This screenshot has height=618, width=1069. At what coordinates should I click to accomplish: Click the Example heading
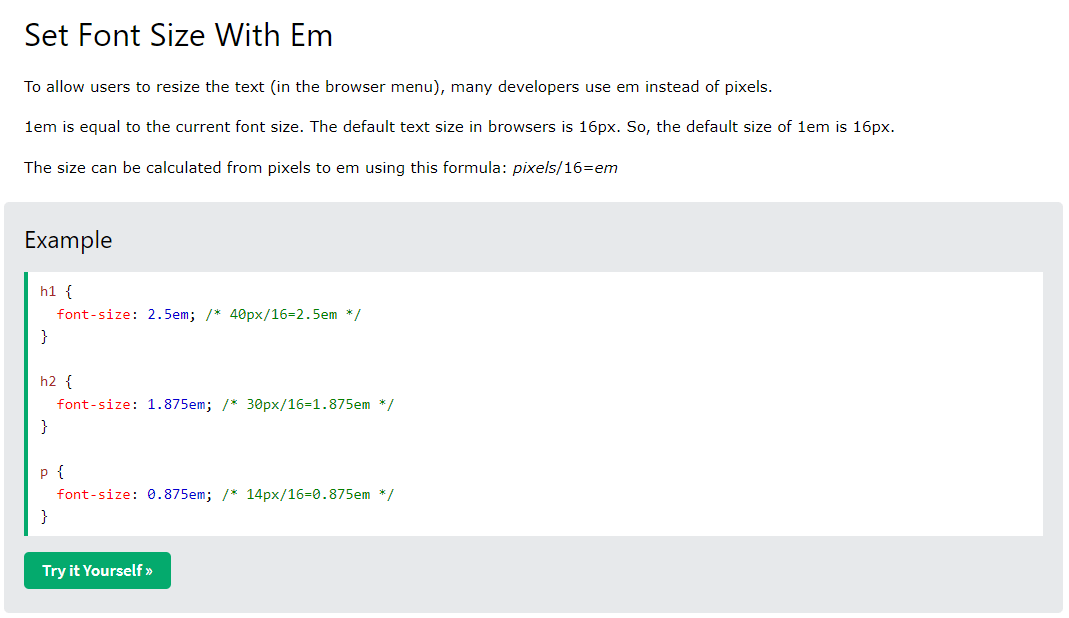click(x=68, y=240)
